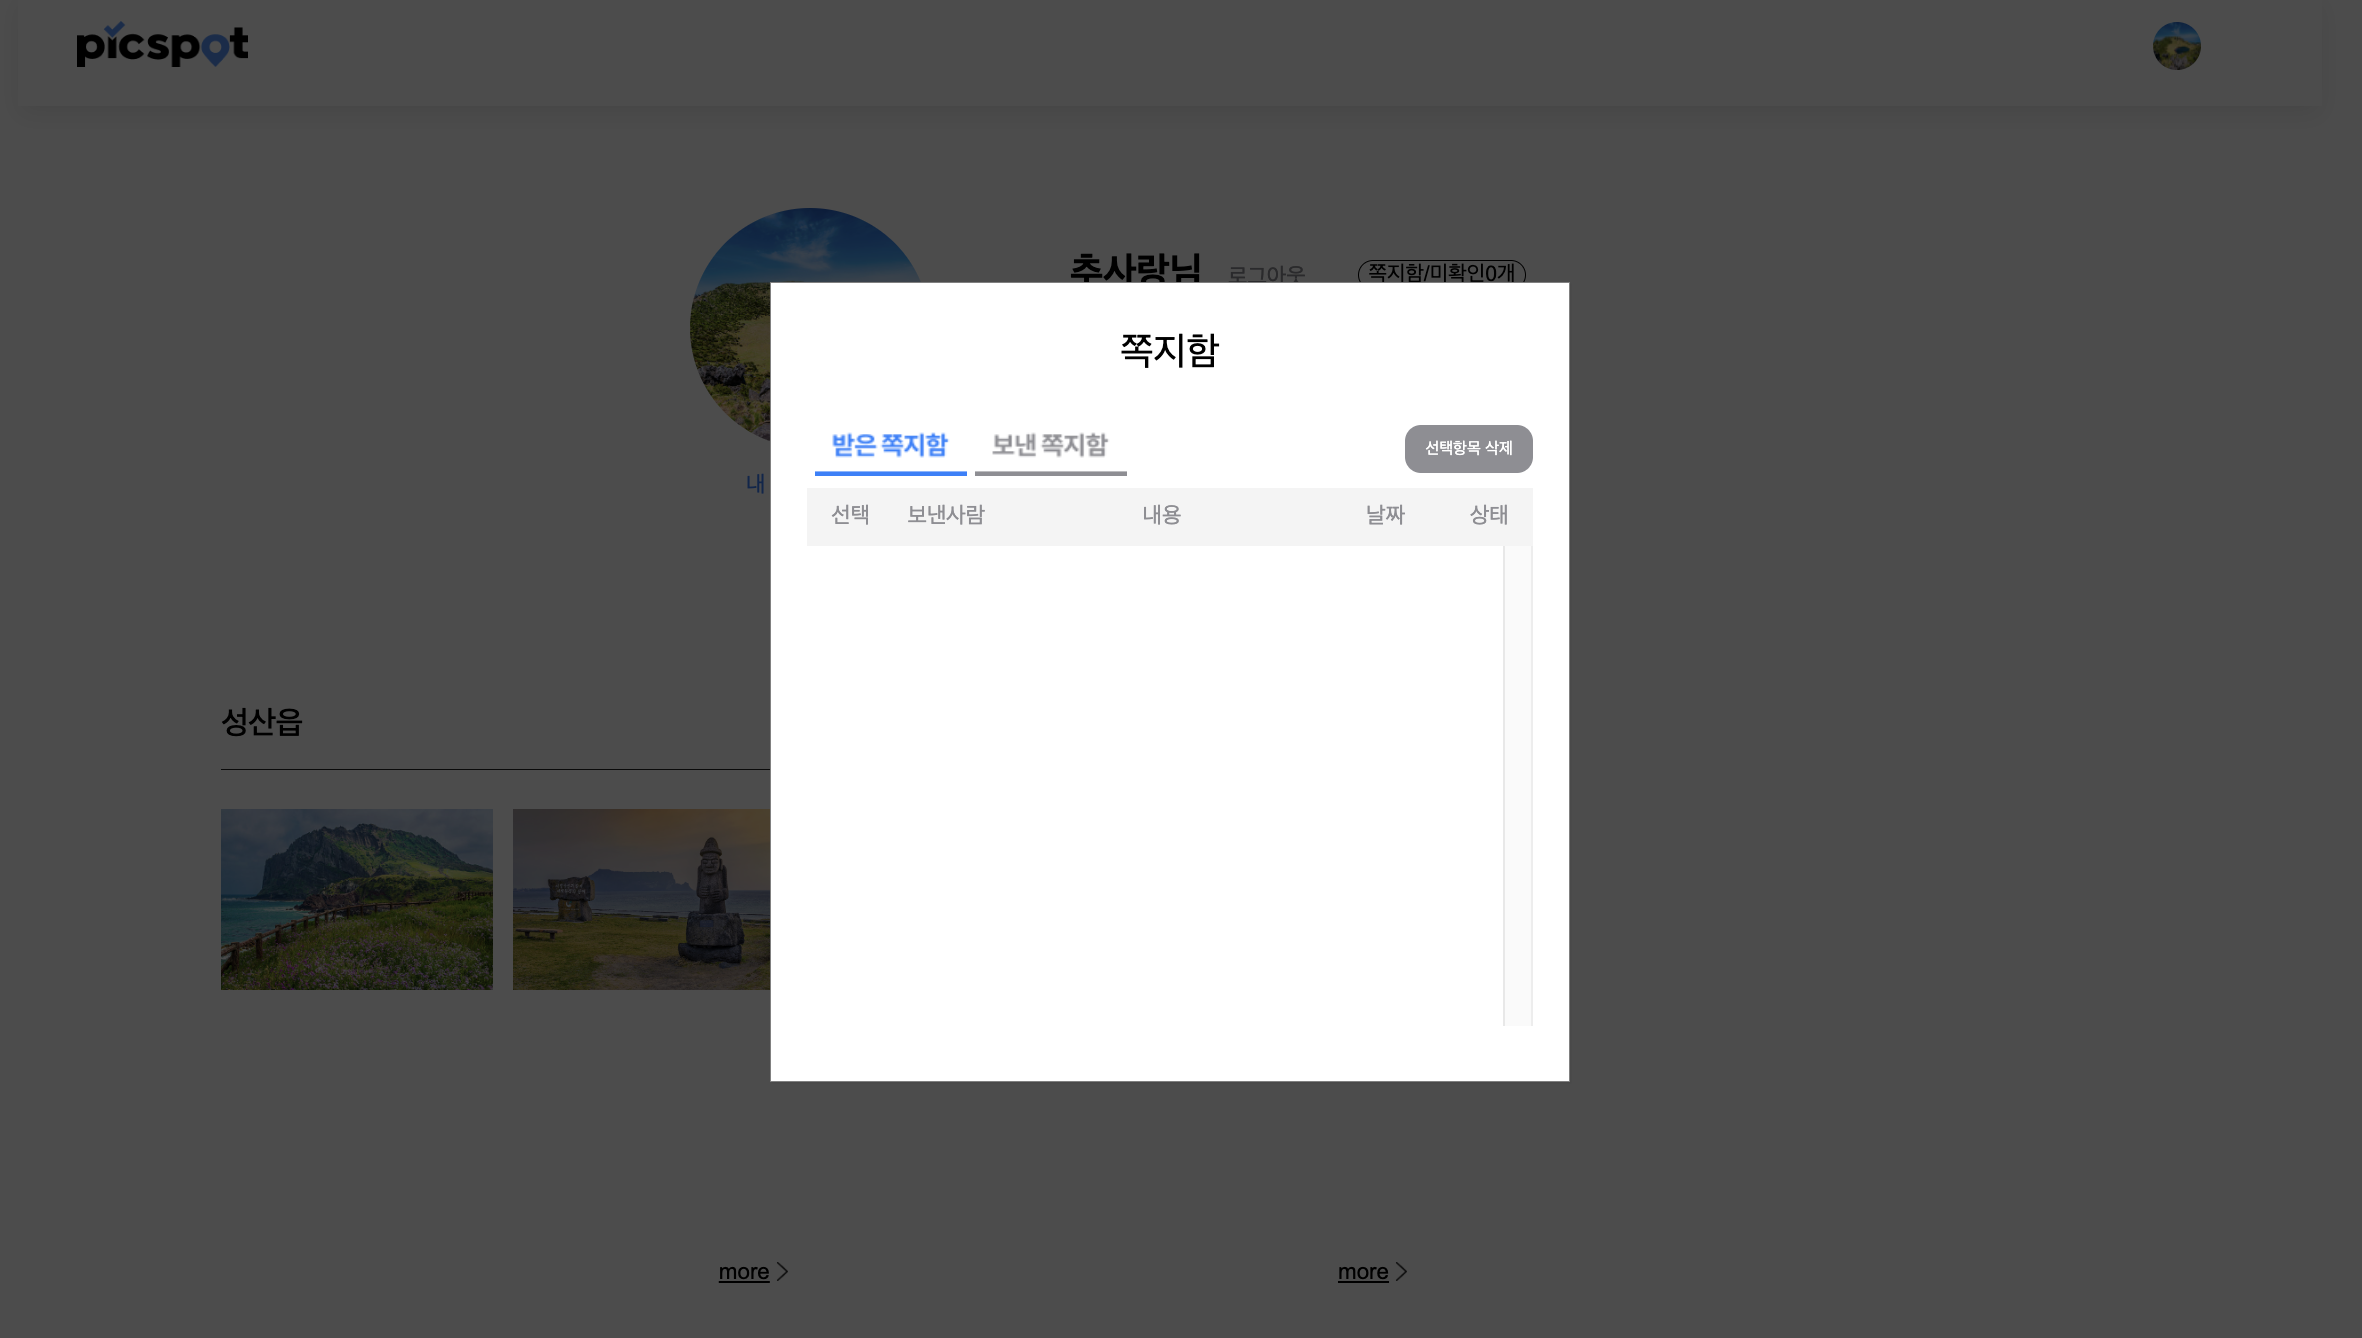Open the 성산일출봉 landscape thumbnail
This screenshot has width=2362, height=1338.
(356, 898)
